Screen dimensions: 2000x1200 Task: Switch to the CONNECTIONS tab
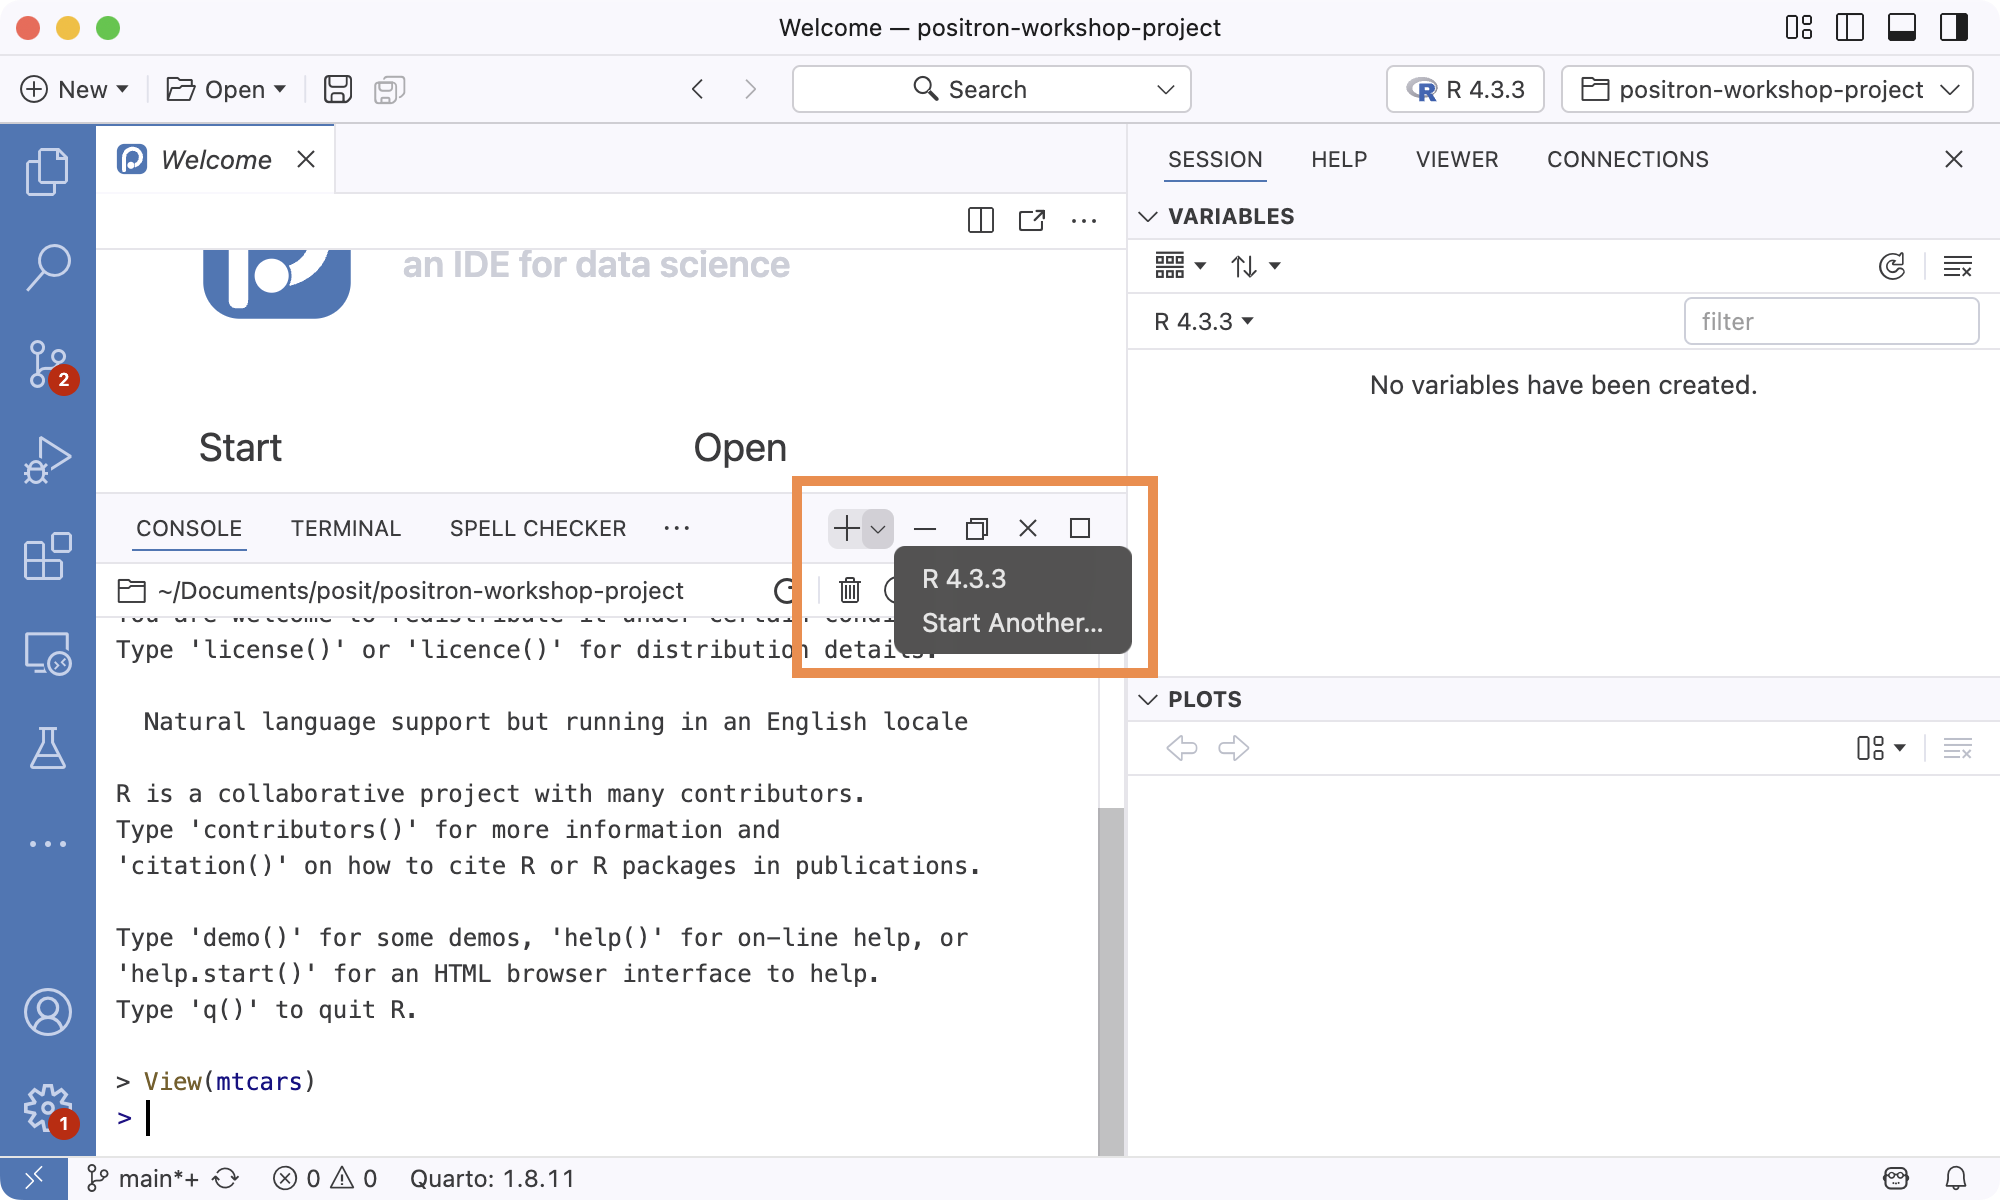[1628, 159]
